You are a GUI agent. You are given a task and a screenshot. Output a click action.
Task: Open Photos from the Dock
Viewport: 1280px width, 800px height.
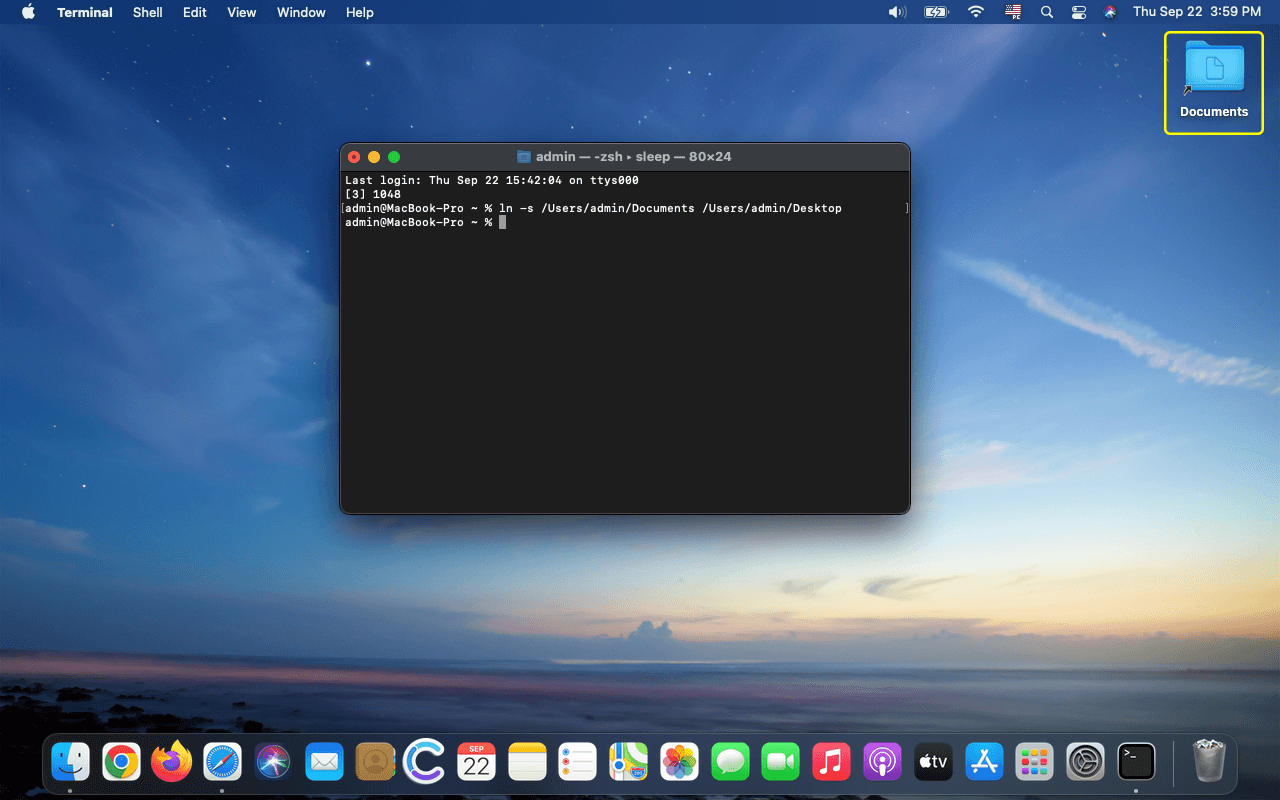(679, 761)
